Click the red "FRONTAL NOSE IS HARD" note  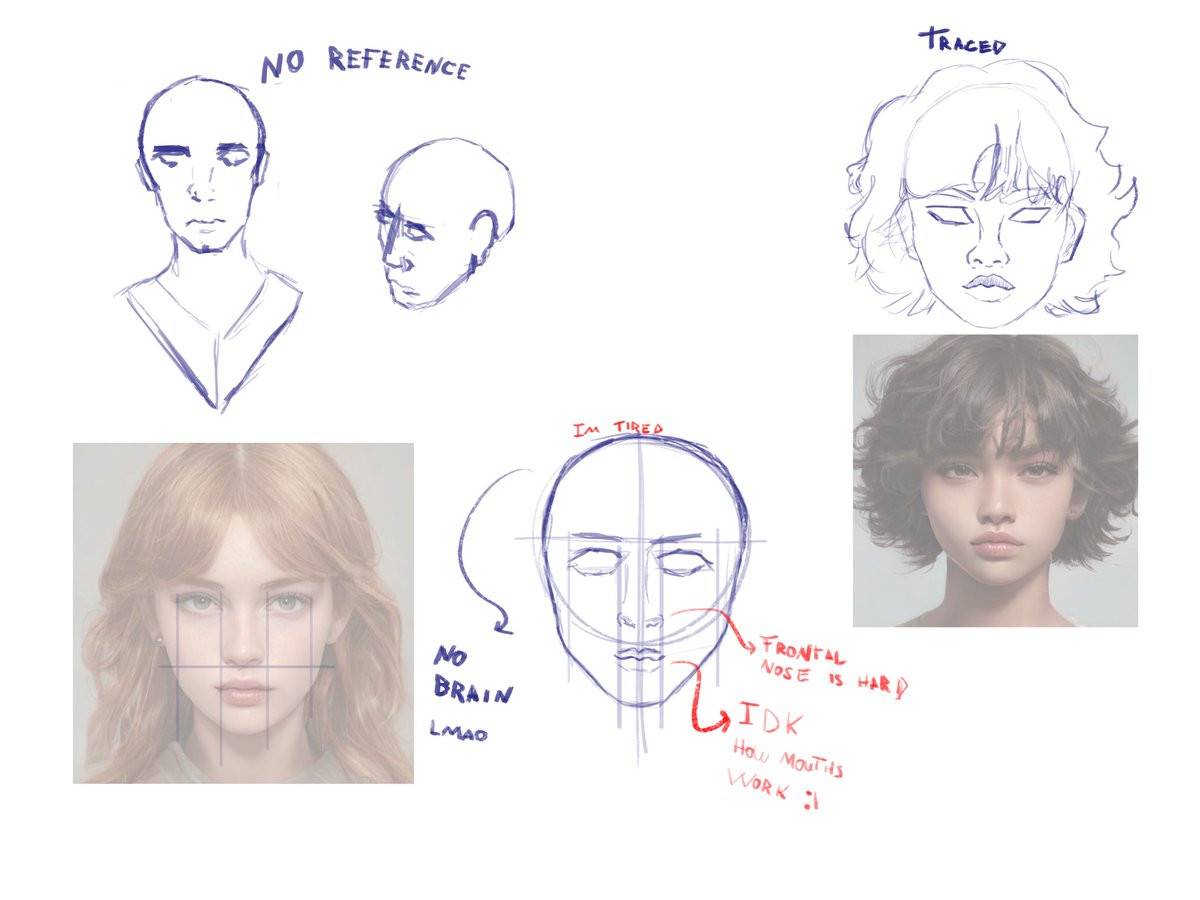832,667
